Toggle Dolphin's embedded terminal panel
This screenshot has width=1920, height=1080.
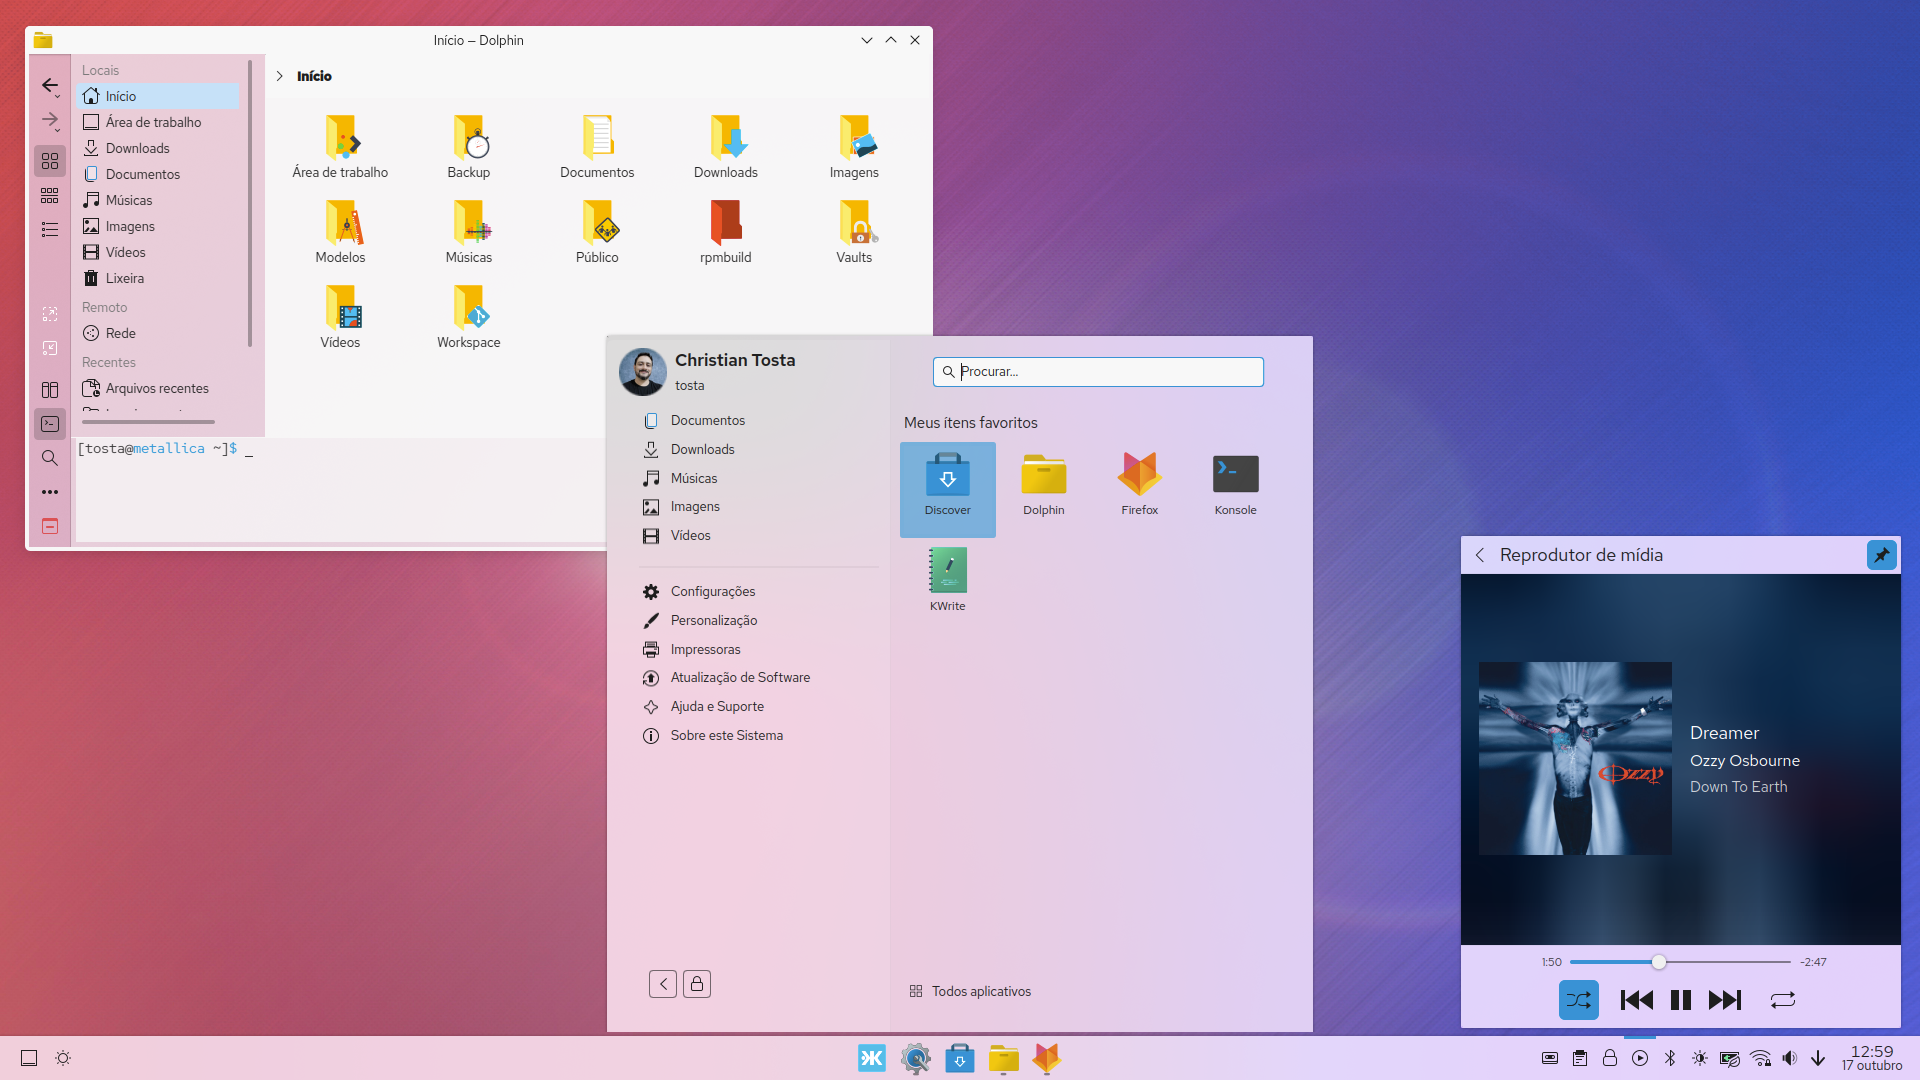(50, 424)
